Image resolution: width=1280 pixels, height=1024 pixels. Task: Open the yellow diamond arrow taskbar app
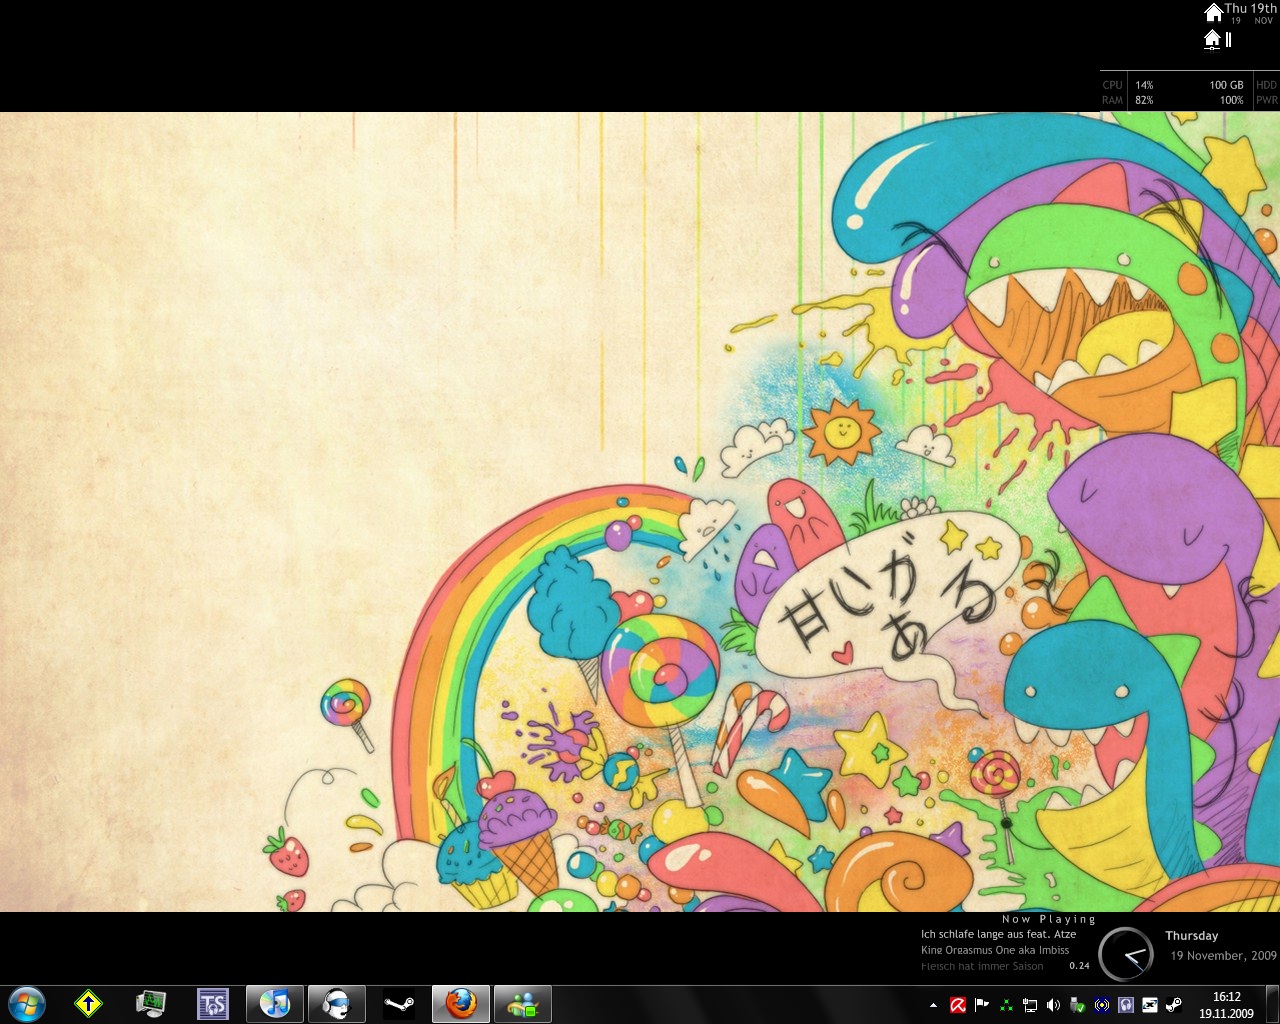click(89, 1003)
